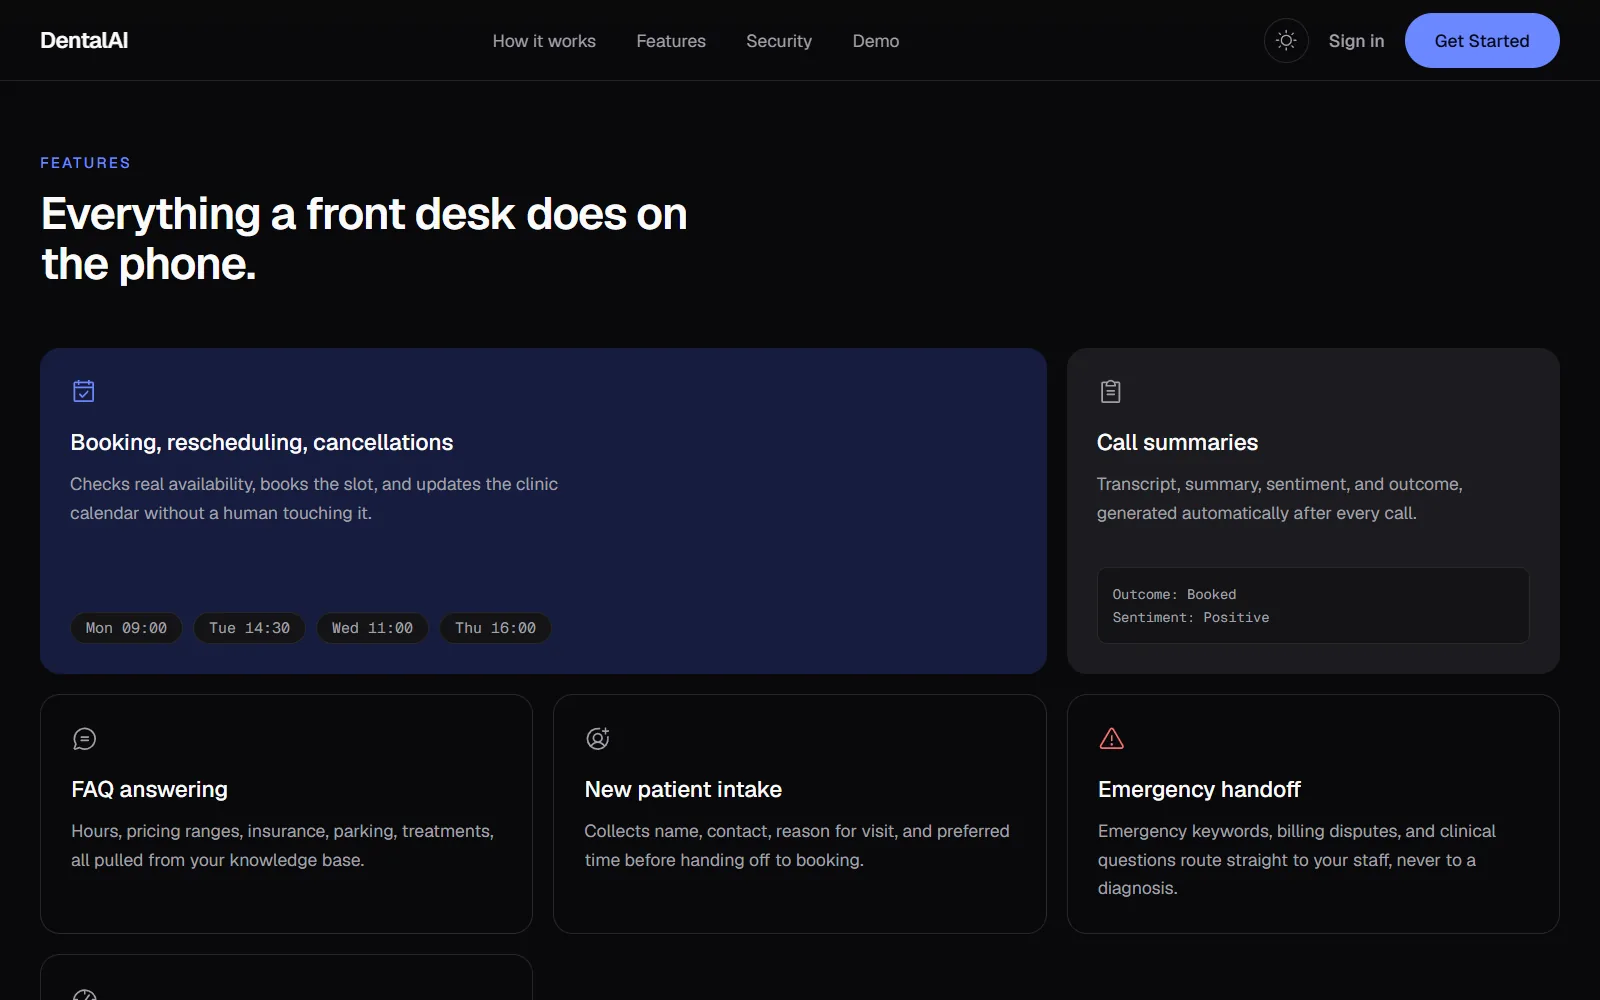The width and height of the screenshot is (1600, 1000).
Task: Click the Get Started button
Action: (x=1482, y=41)
